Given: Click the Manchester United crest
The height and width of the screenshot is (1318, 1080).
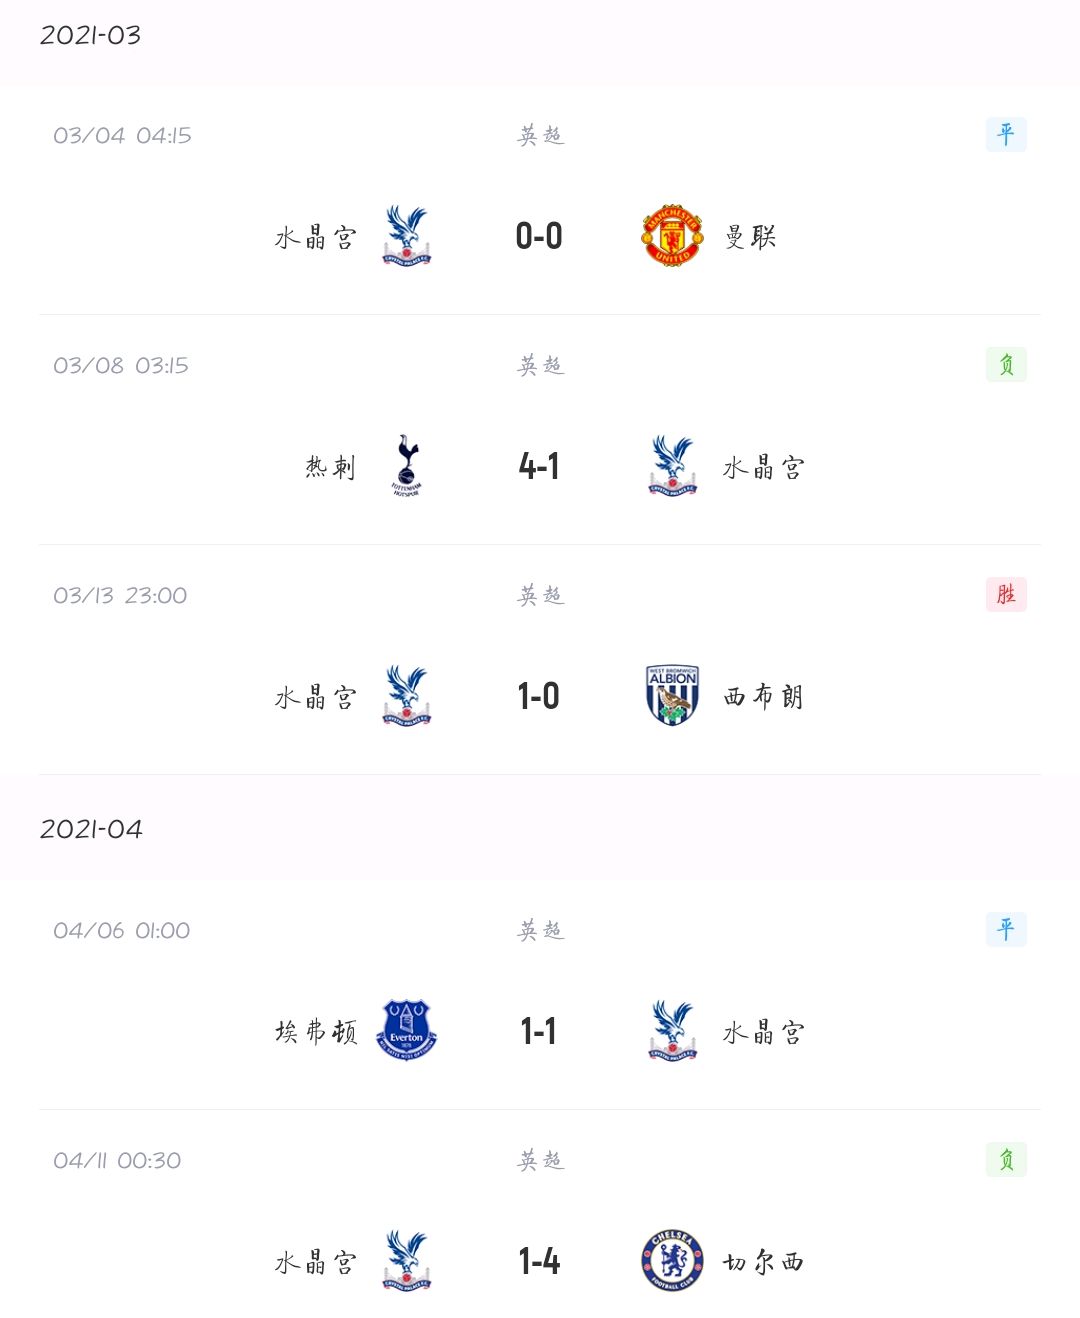Looking at the screenshot, I should click(x=672, y=236).
